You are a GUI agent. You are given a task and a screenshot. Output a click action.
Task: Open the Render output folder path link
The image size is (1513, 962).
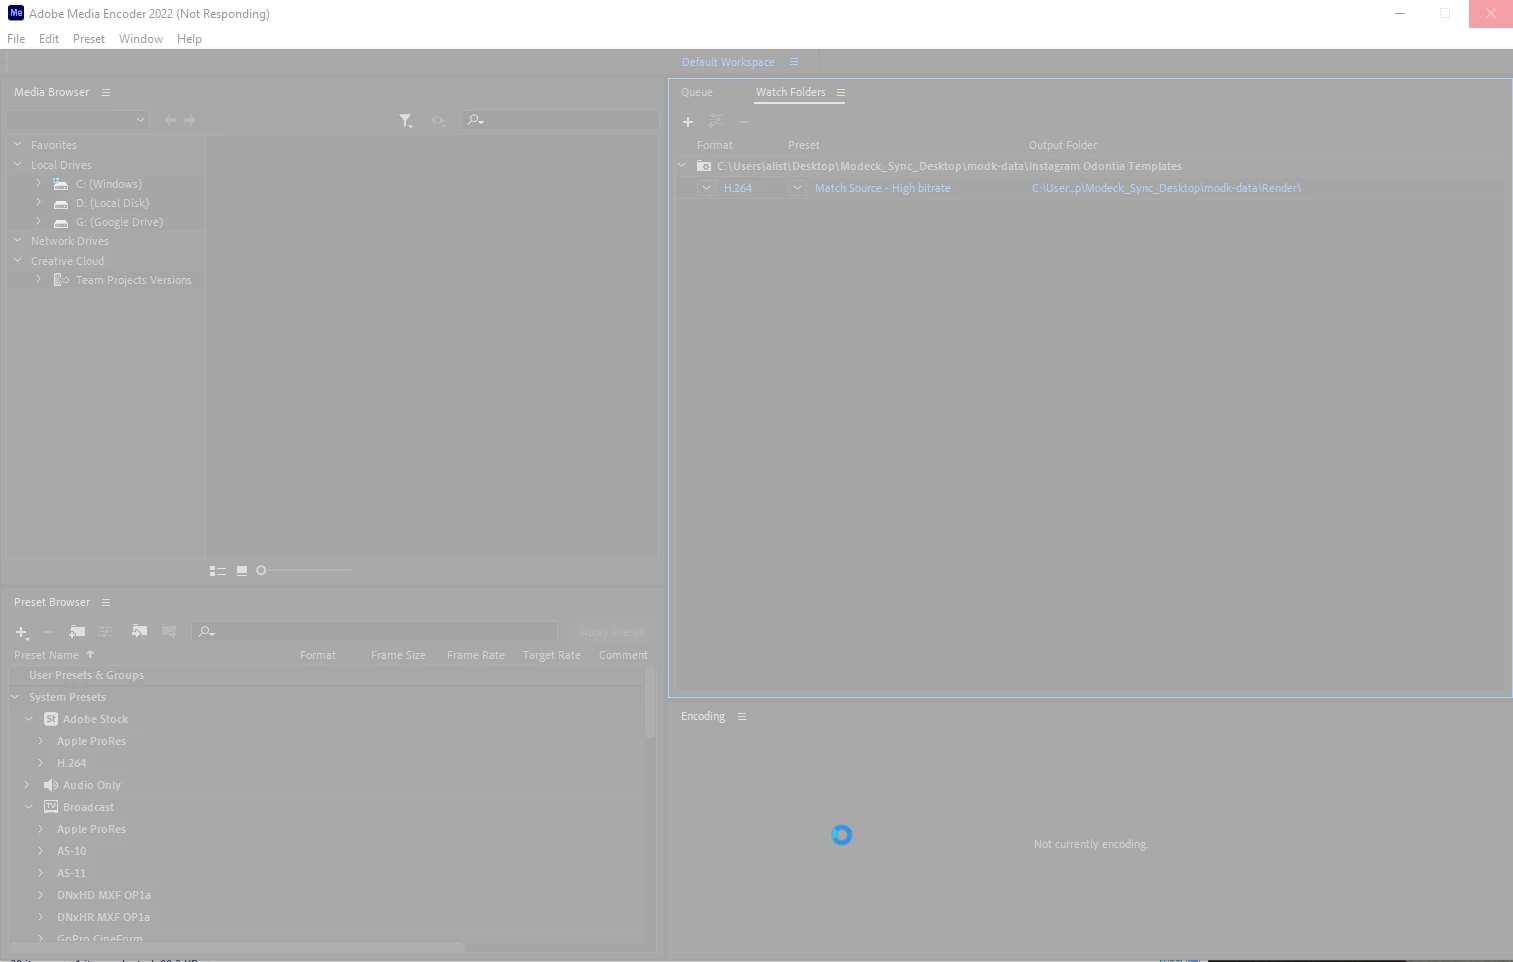tap(1166, 188)
